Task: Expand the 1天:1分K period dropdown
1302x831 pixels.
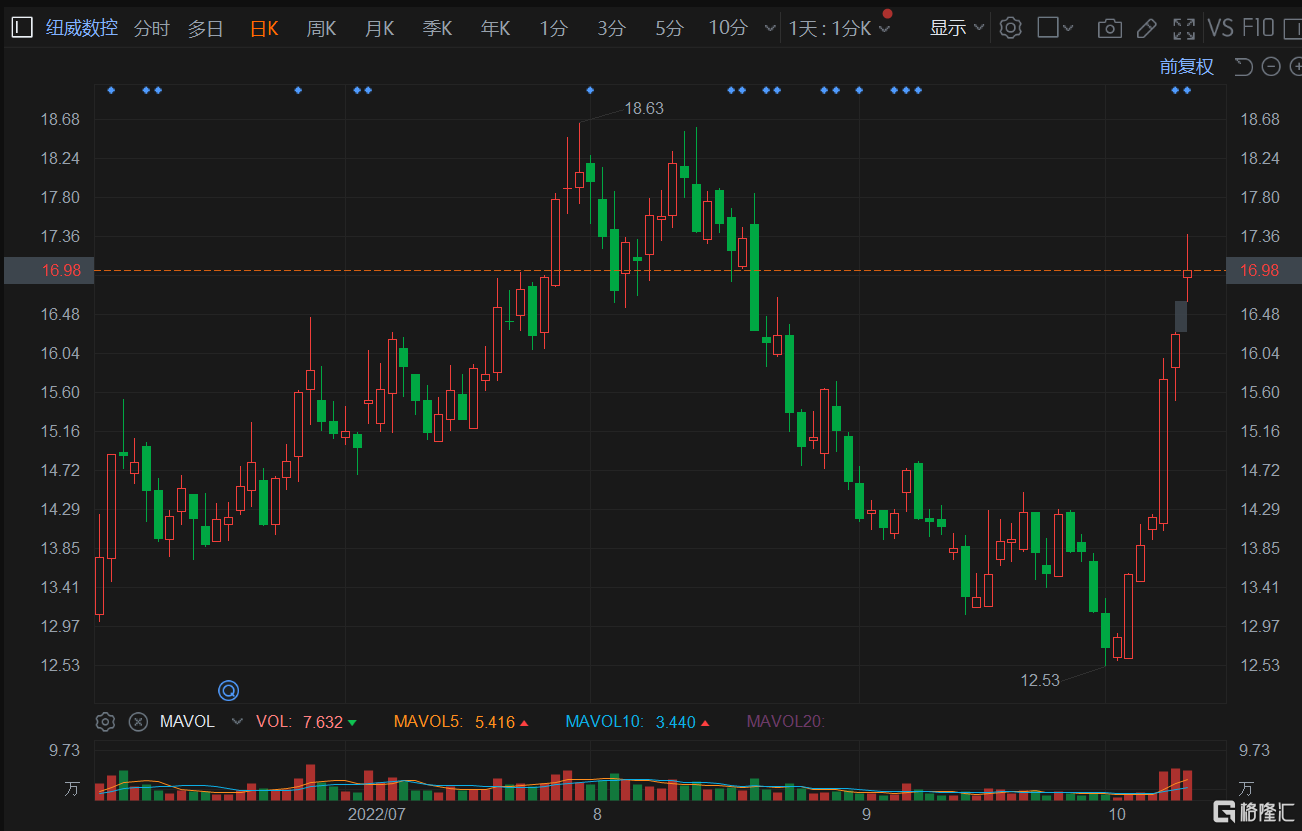Action: (840, 28)
